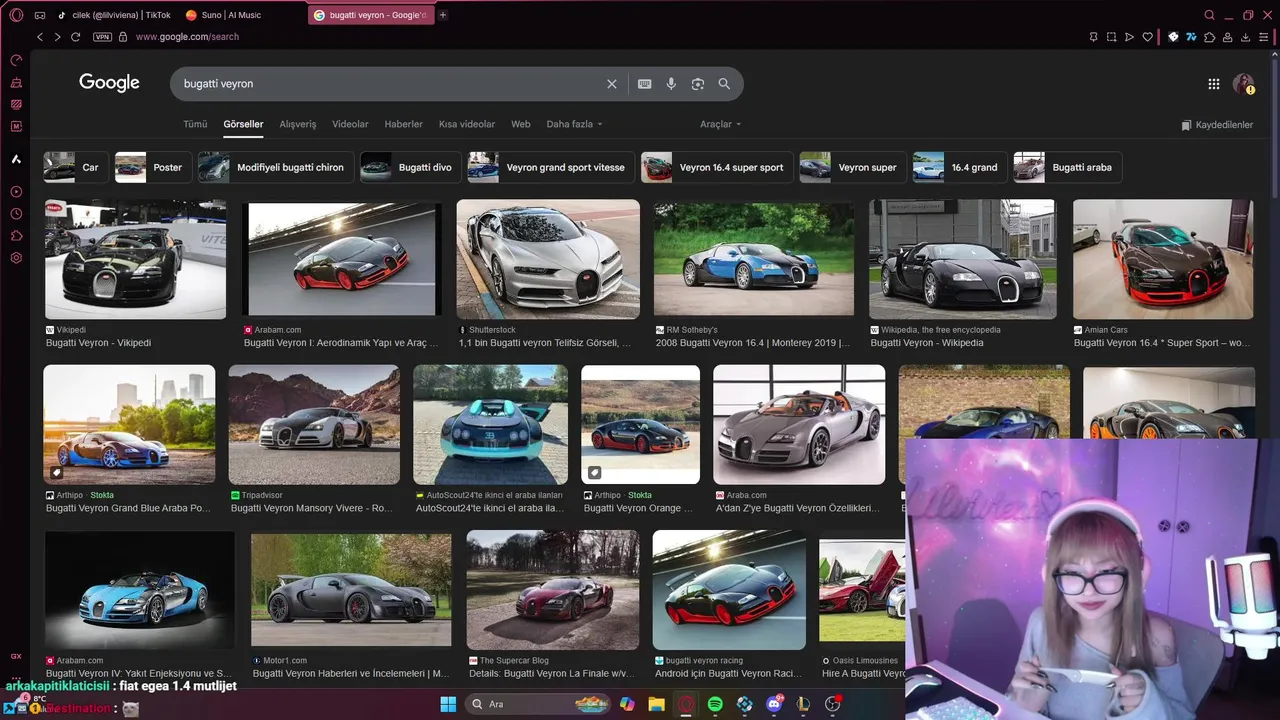Select the Veyron grand sport vitesse chip
Image resolution: width=1280 pixels, height=720 pixels.
(551, 167)
